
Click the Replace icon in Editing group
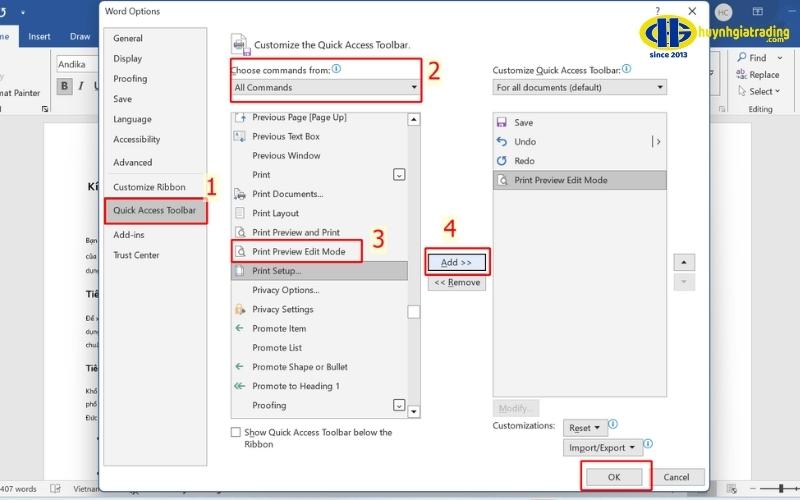tap(741, 74)
